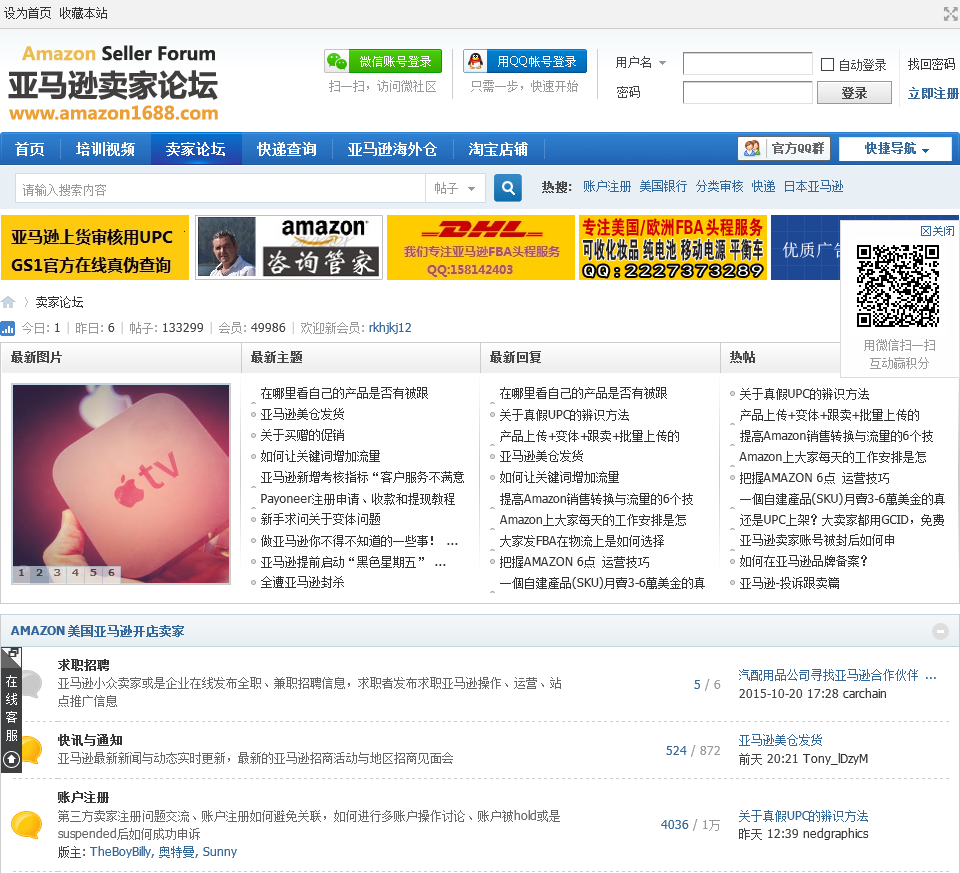Viewport: 960px width, 873px height.
Task: Expand the 快捷导航 menu
Action: [895, 149]
